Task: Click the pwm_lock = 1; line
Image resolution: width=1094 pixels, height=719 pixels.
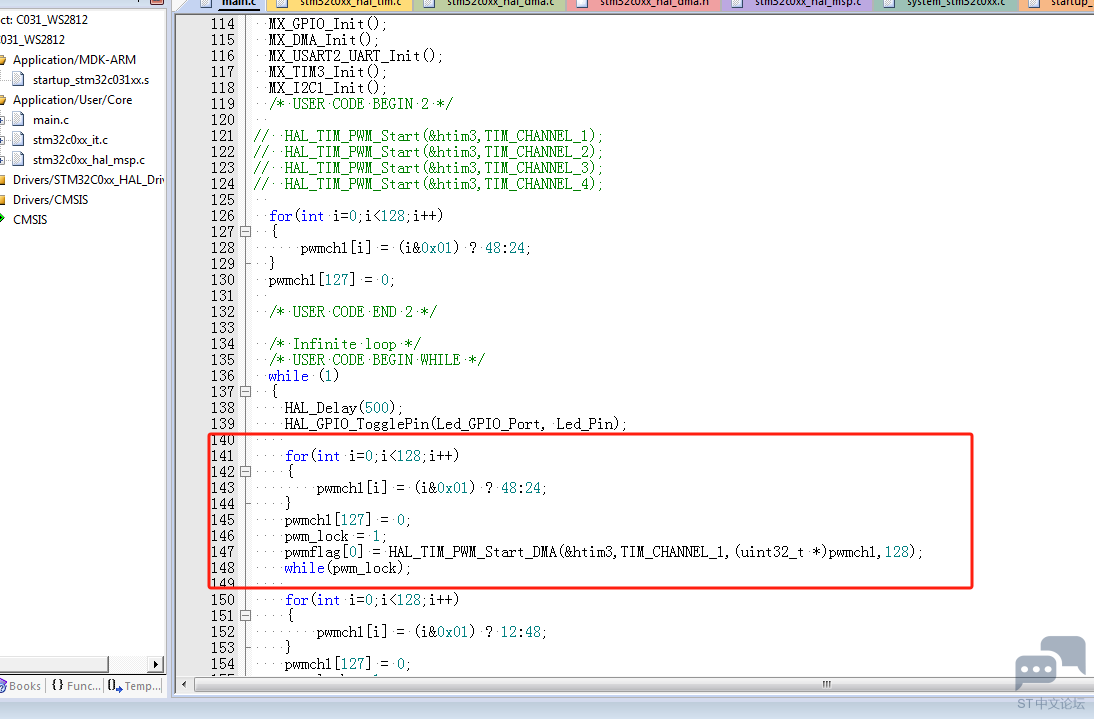Action: tap(336, 537)
